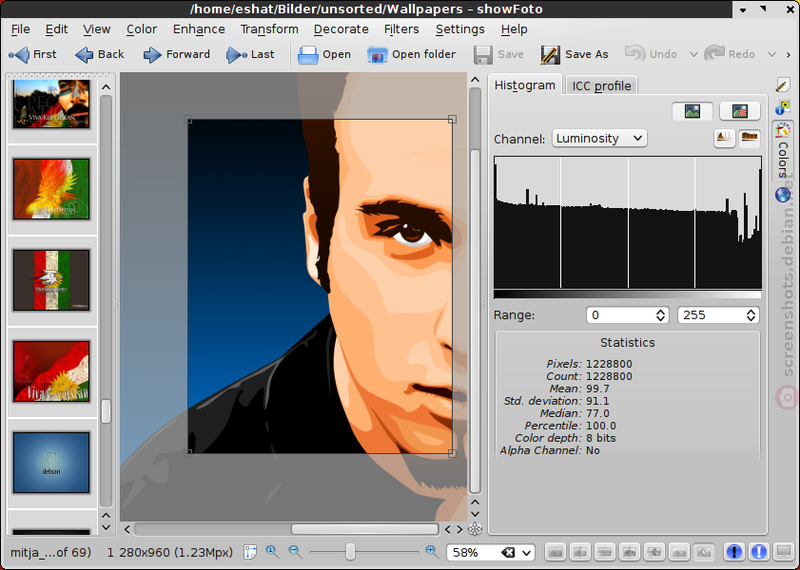Select the blue debian wallpaper thumbnail
The width and height of the screenshot is (800, 570).
coord(51,462)
